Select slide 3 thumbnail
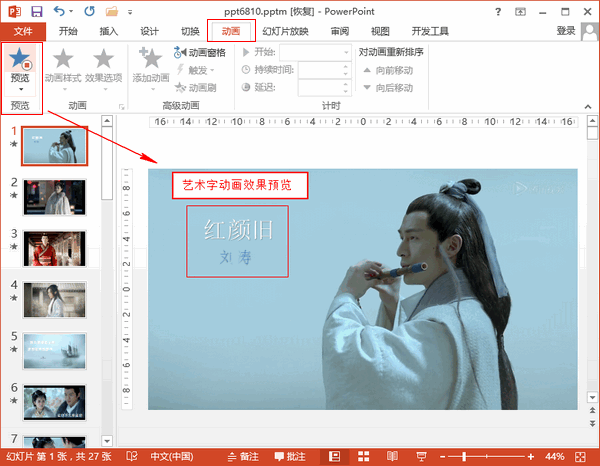The width and height of the screenshot is (600, 466). [54, 249]
